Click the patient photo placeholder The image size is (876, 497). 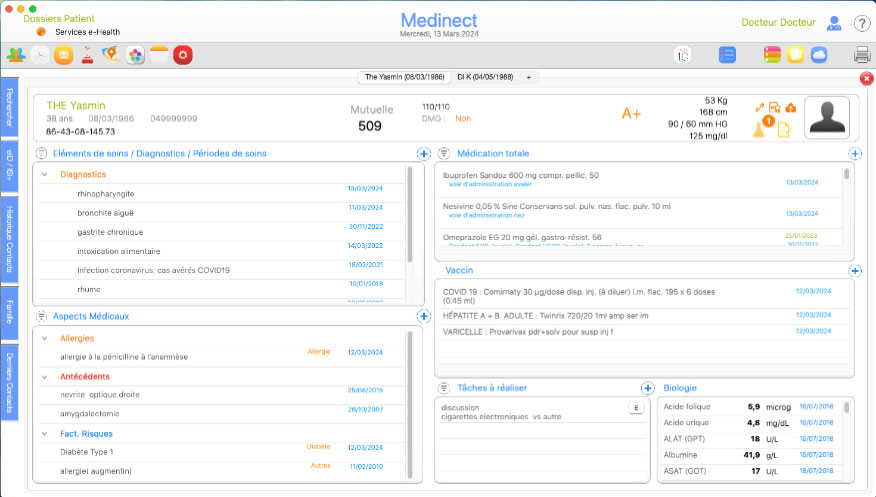827,117
